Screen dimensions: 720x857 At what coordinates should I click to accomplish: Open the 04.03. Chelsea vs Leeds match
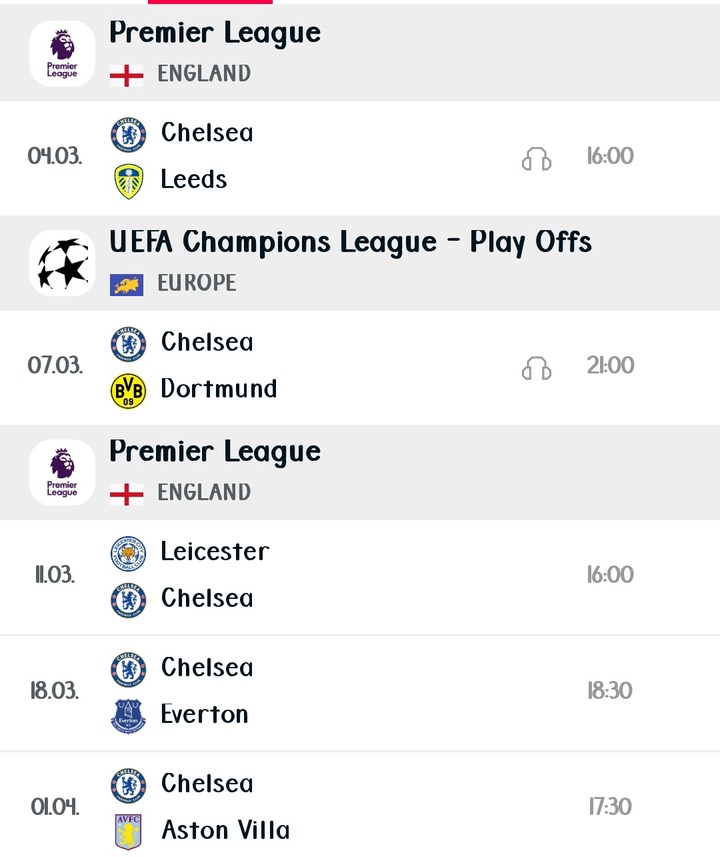[x=360, y=158]
